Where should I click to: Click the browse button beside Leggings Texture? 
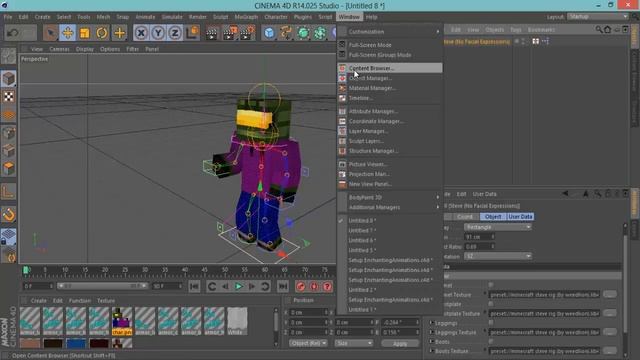point(610,332)
